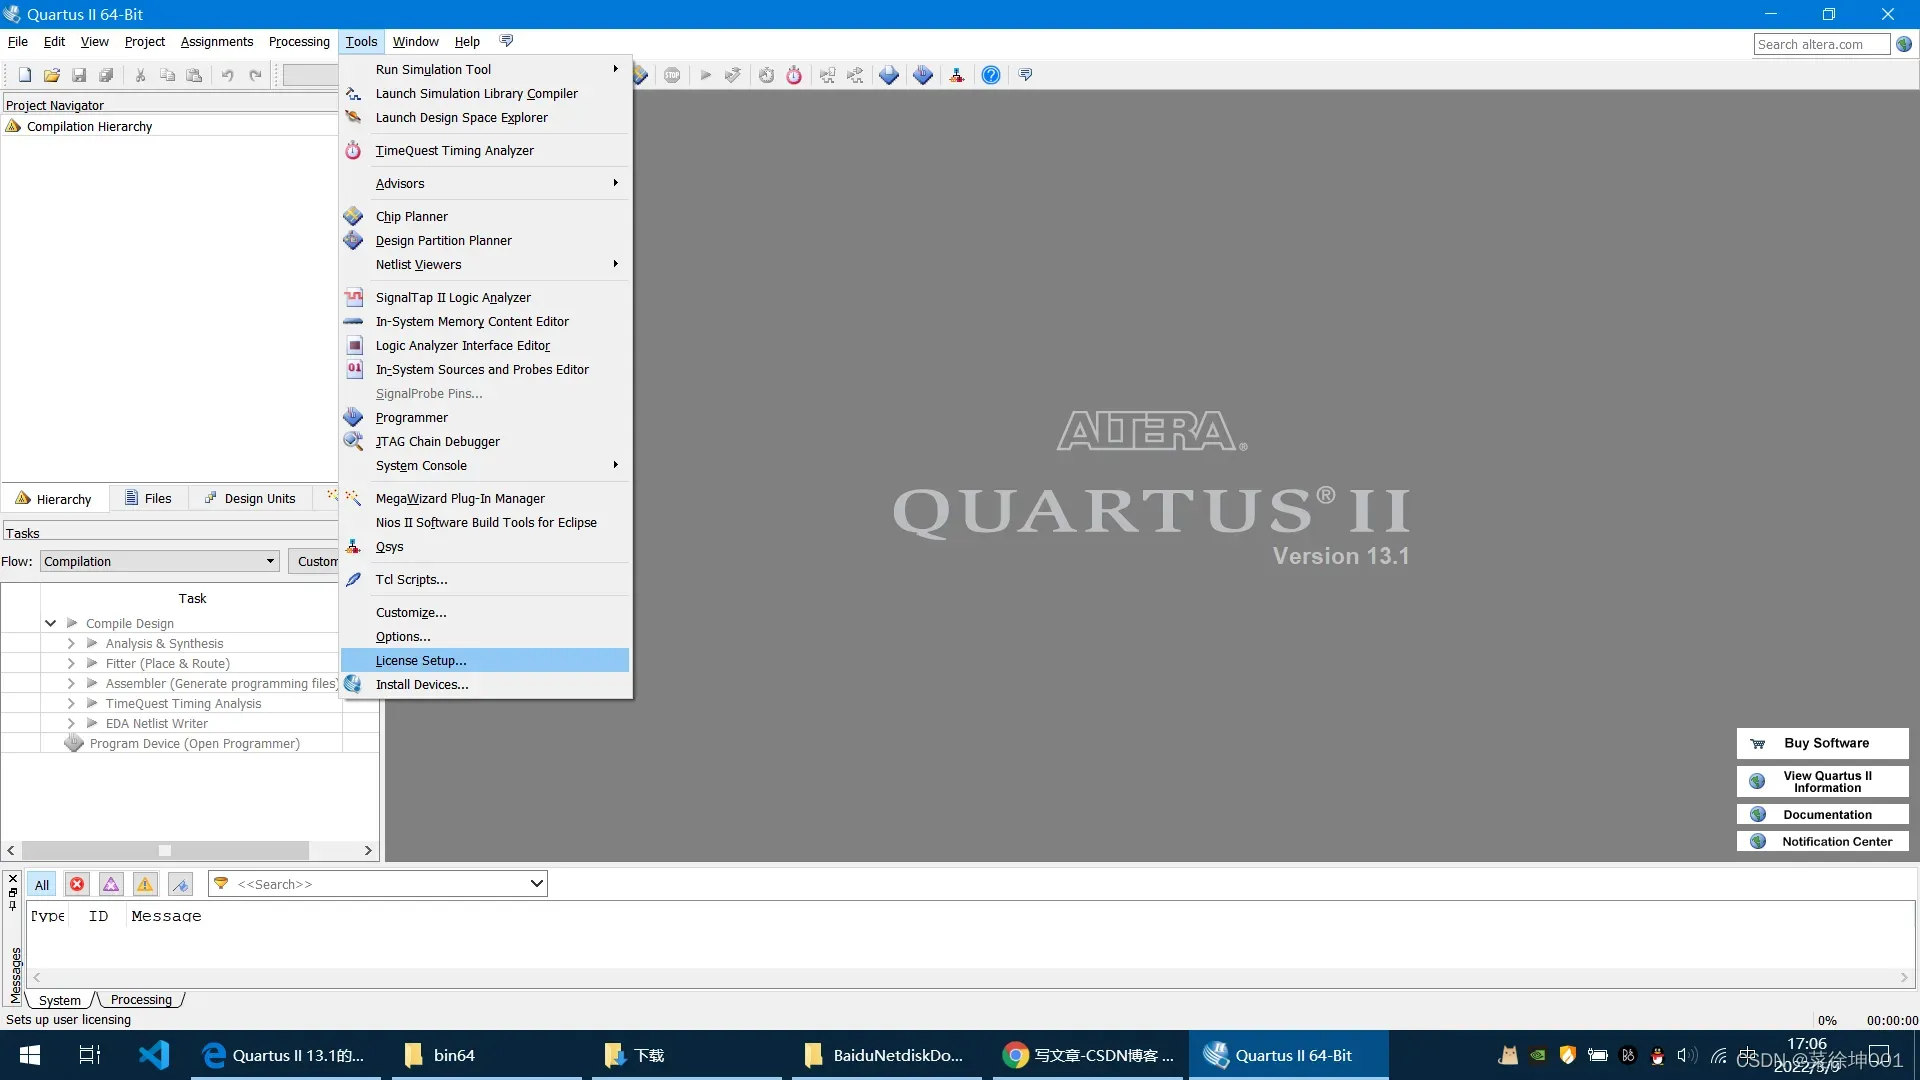
Task: Switch to the Processing messages tab
Action: 141,999
